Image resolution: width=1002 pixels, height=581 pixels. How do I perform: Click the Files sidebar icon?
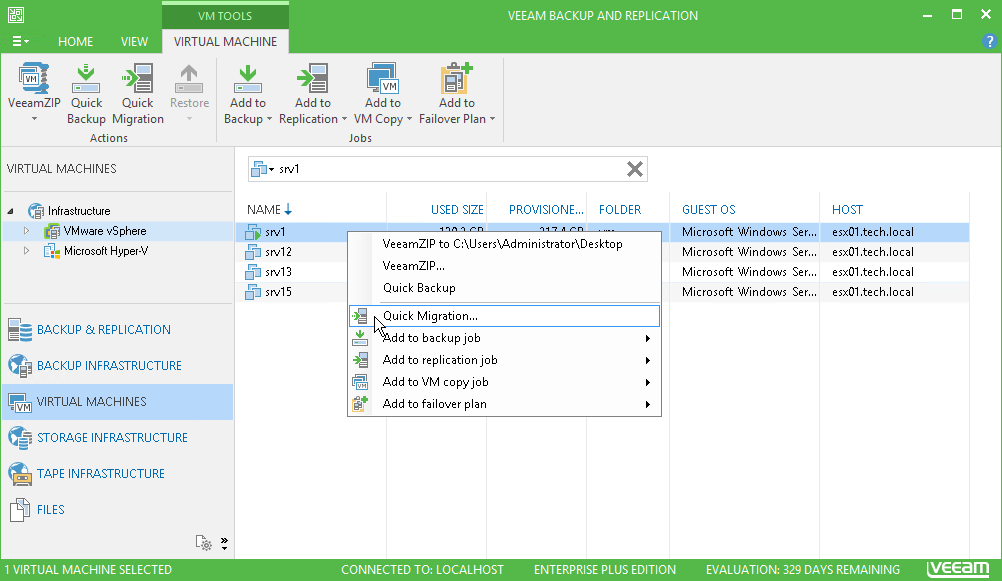20,509
